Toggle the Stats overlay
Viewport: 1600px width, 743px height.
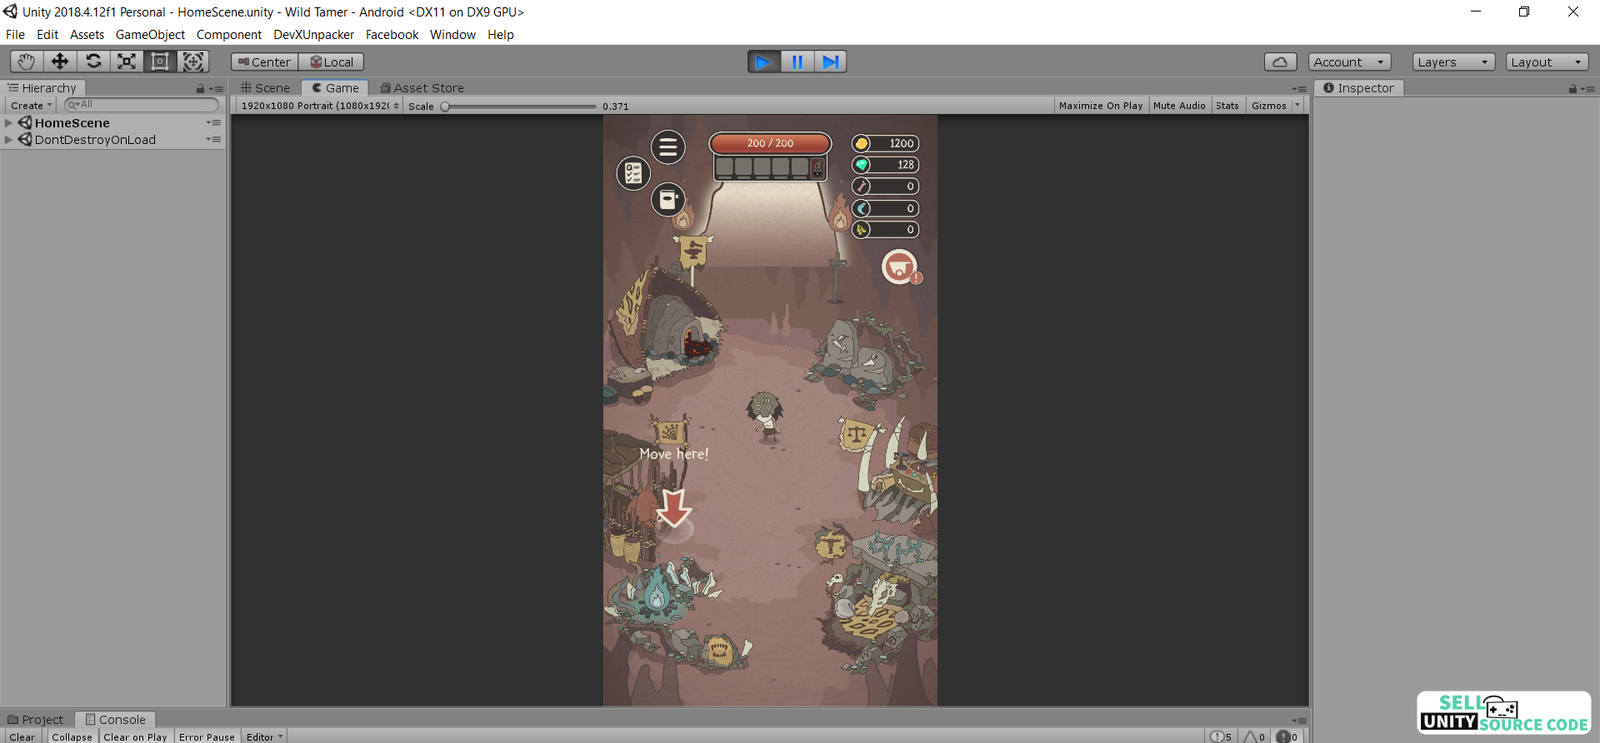(1227, 105)
